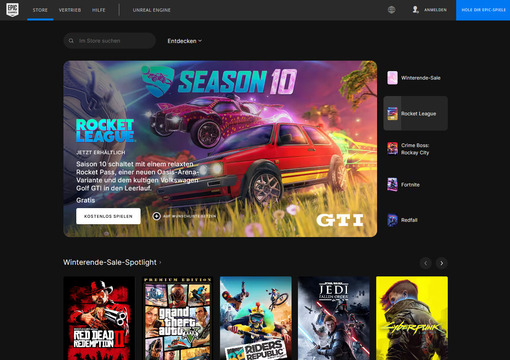This screenshot has width=510, height=360.
Task: Expand the Entdecken dropdown
Action: point(184,41)
